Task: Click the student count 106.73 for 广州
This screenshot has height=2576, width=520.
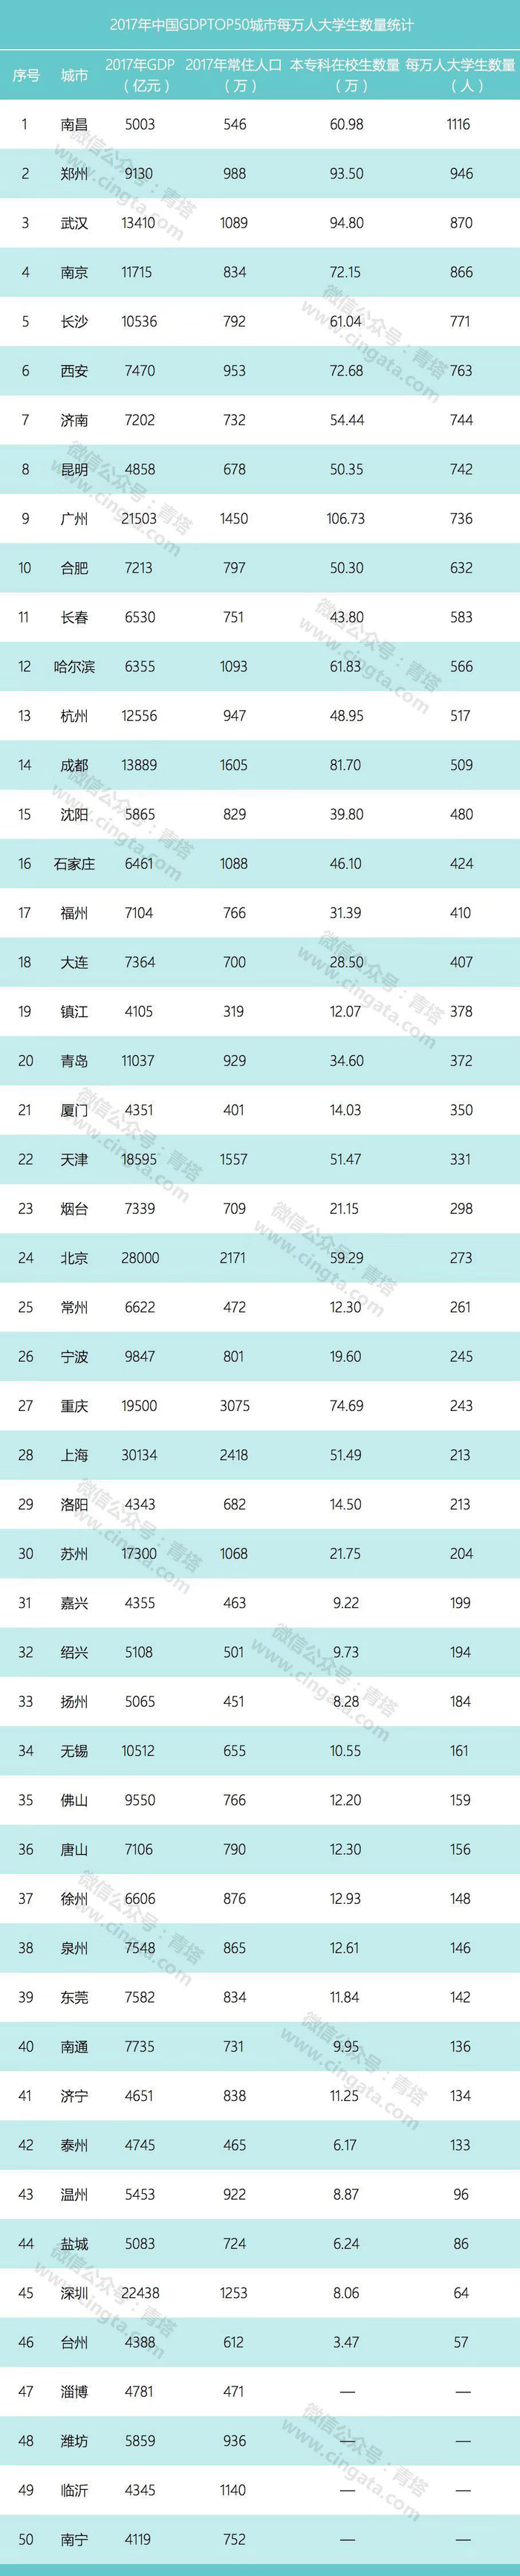Action: point(346,518)
